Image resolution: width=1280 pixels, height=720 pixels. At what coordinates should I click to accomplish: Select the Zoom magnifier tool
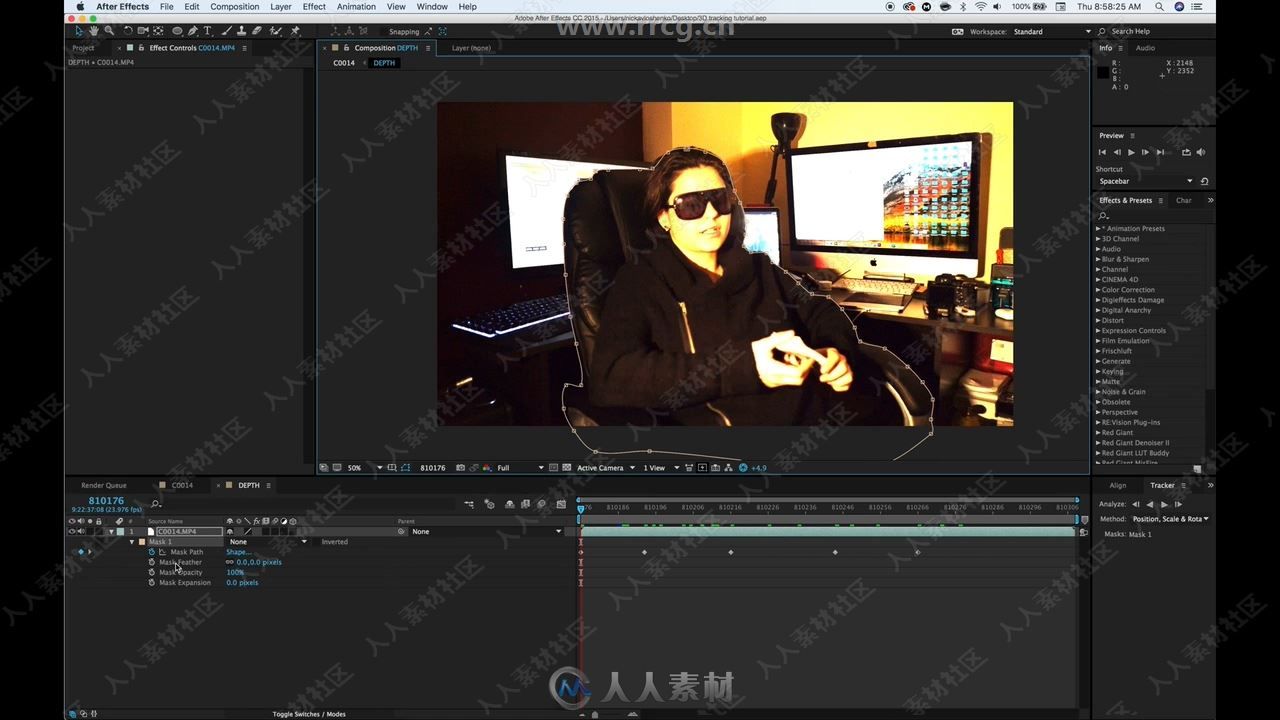109,31
